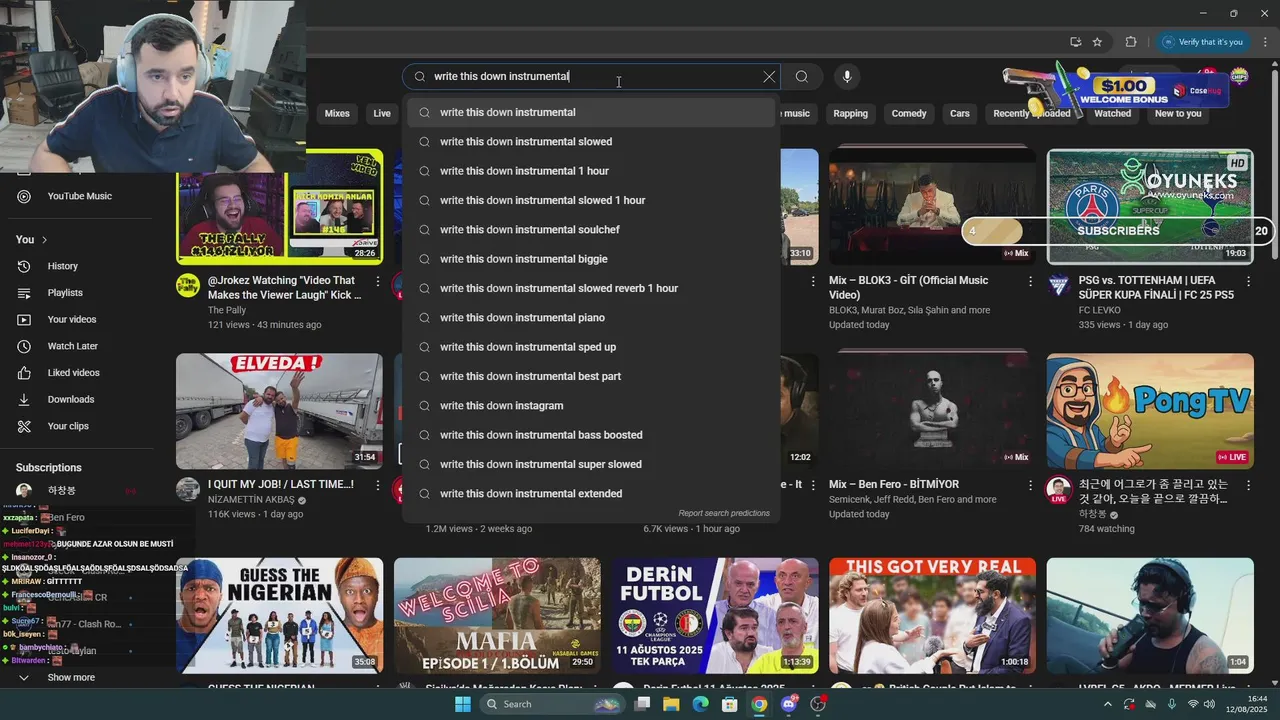1280x720 pixels.
Task: Open channel 'FC LEVKO' link
Action: pos(1102,310)
